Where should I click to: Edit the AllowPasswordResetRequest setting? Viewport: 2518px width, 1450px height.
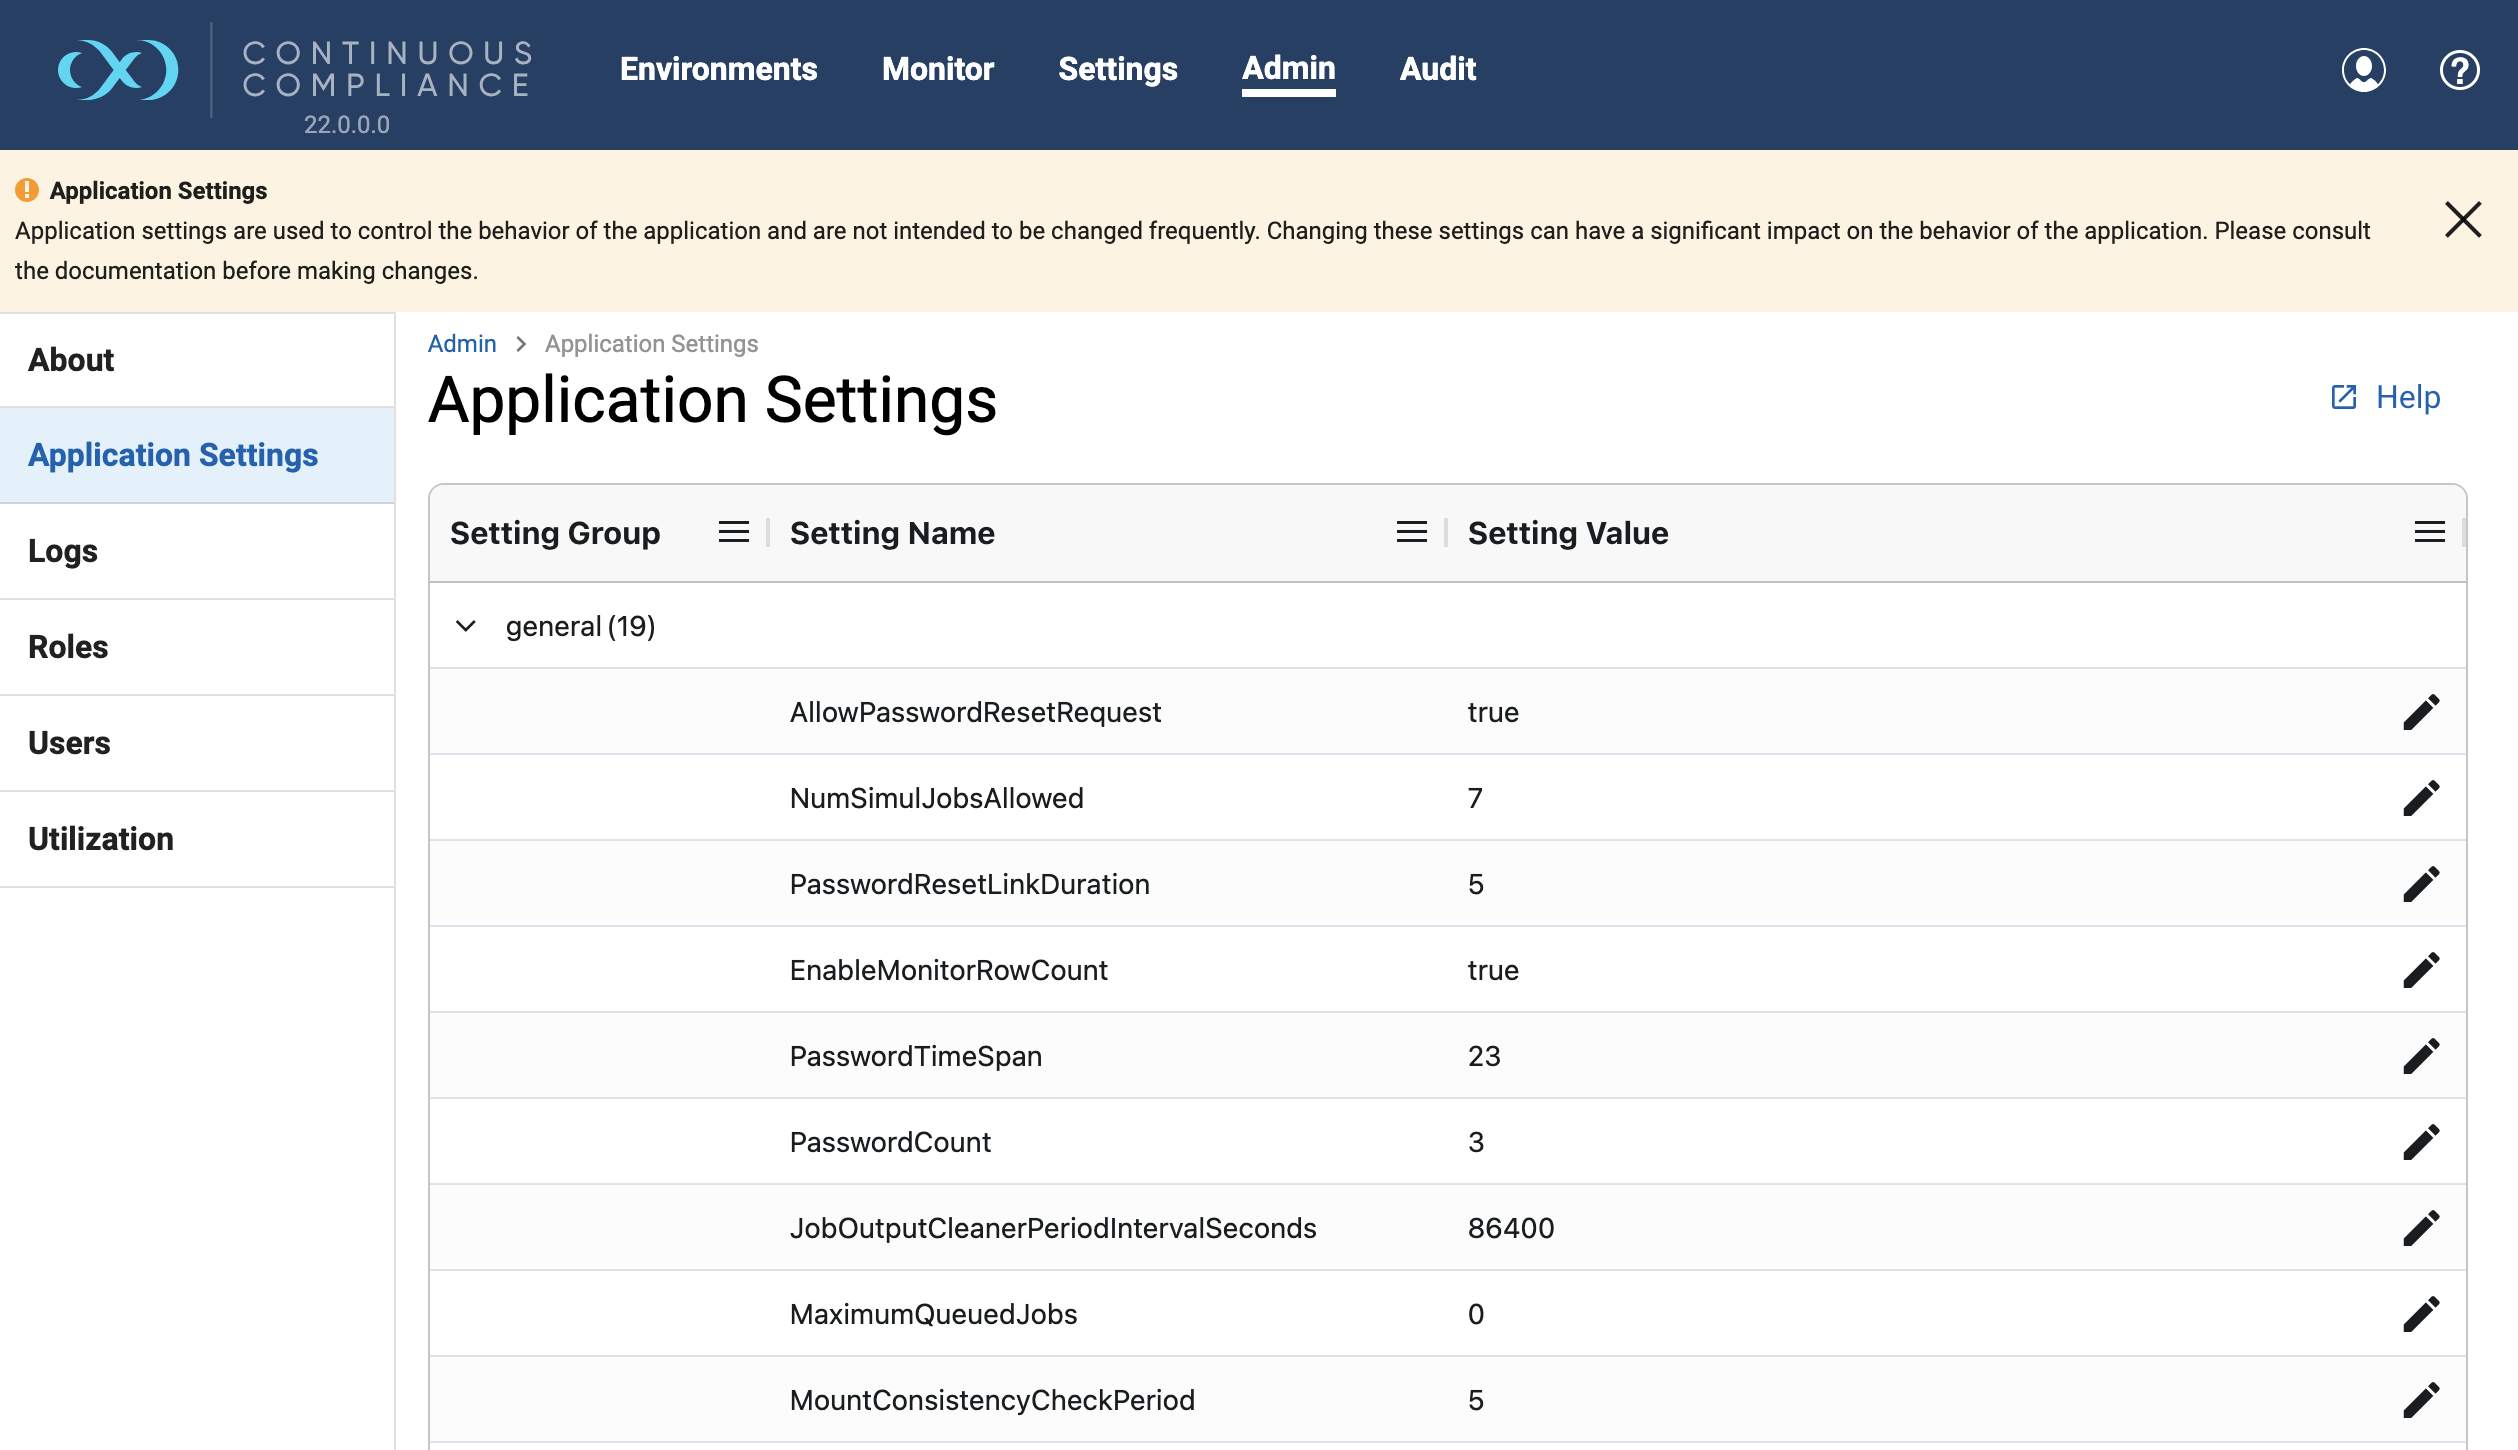(x=2421, y=712)
